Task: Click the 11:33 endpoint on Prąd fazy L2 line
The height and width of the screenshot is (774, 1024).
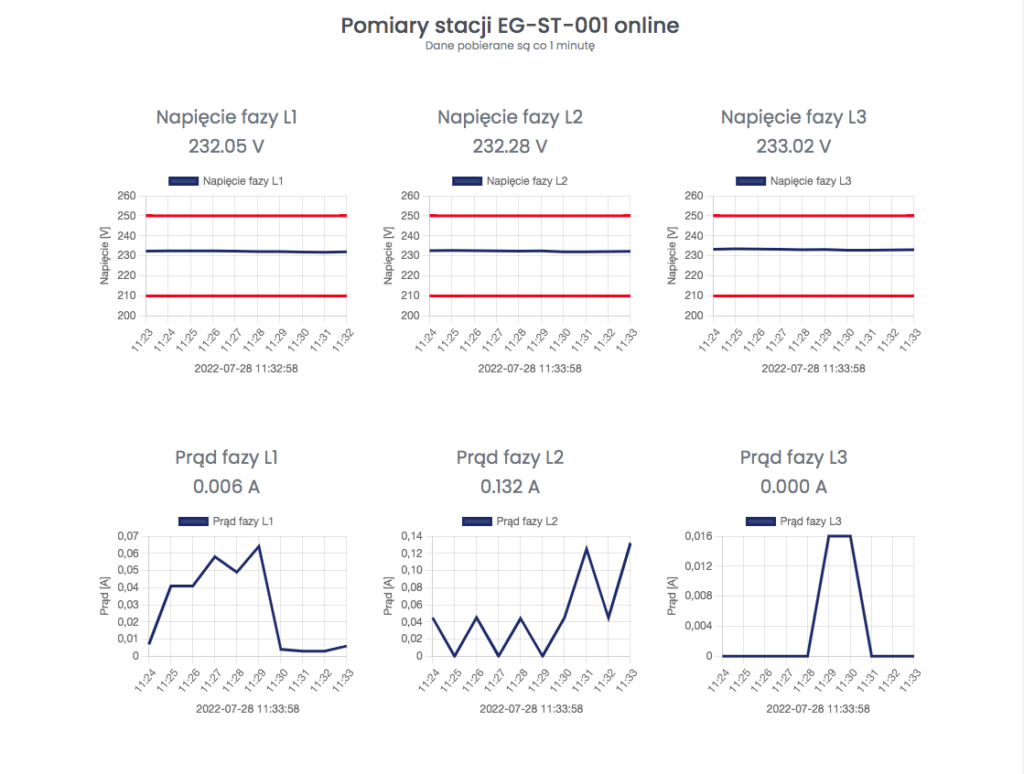Action: pyautogui.click(x=630, y=543)
